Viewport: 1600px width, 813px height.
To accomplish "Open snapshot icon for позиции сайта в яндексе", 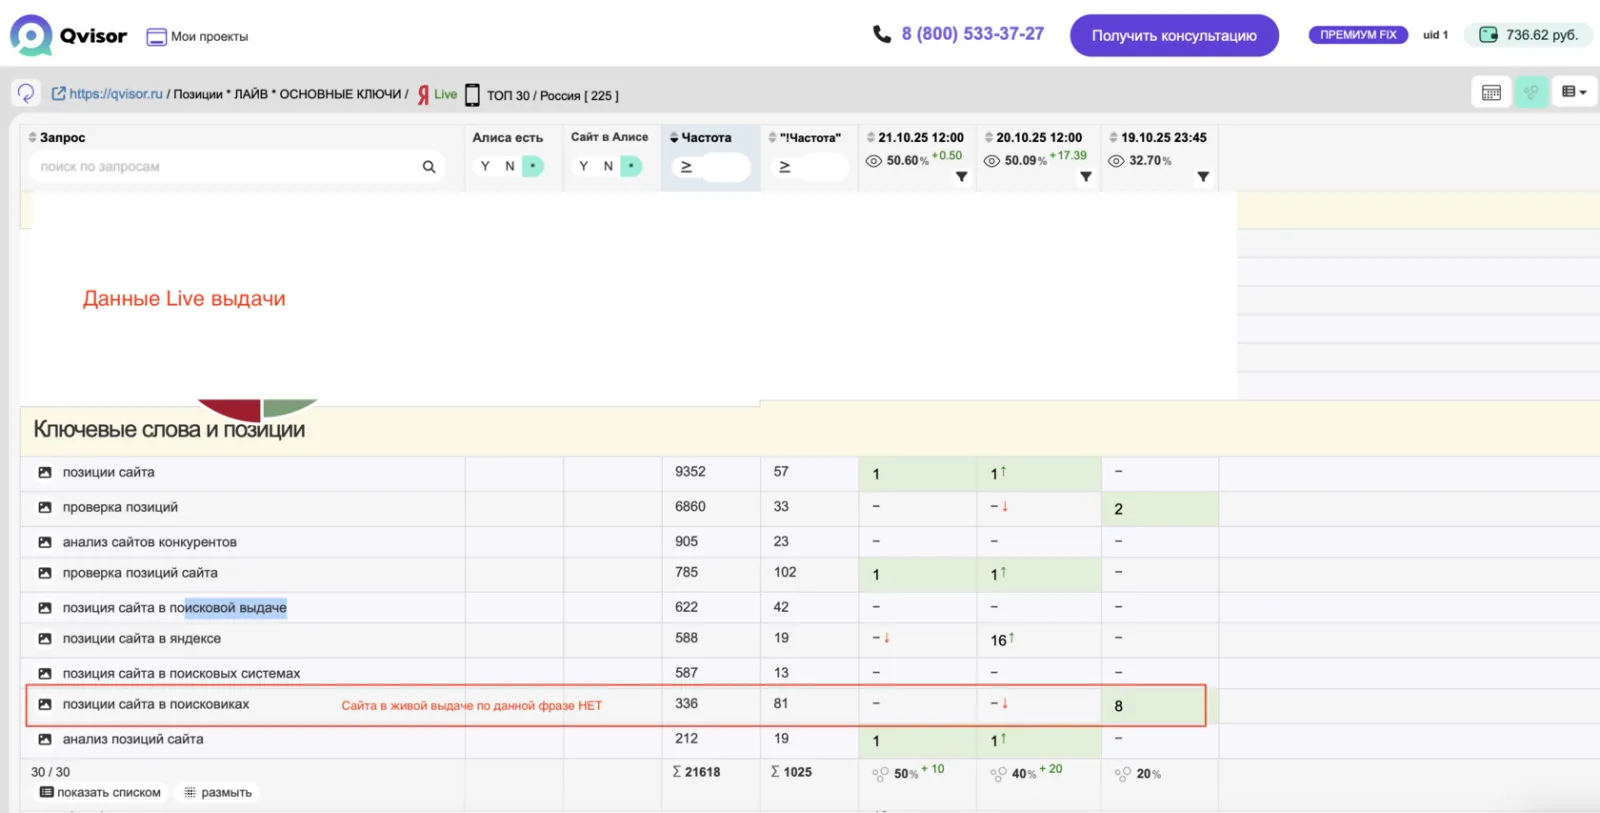I will click(45, 638).
